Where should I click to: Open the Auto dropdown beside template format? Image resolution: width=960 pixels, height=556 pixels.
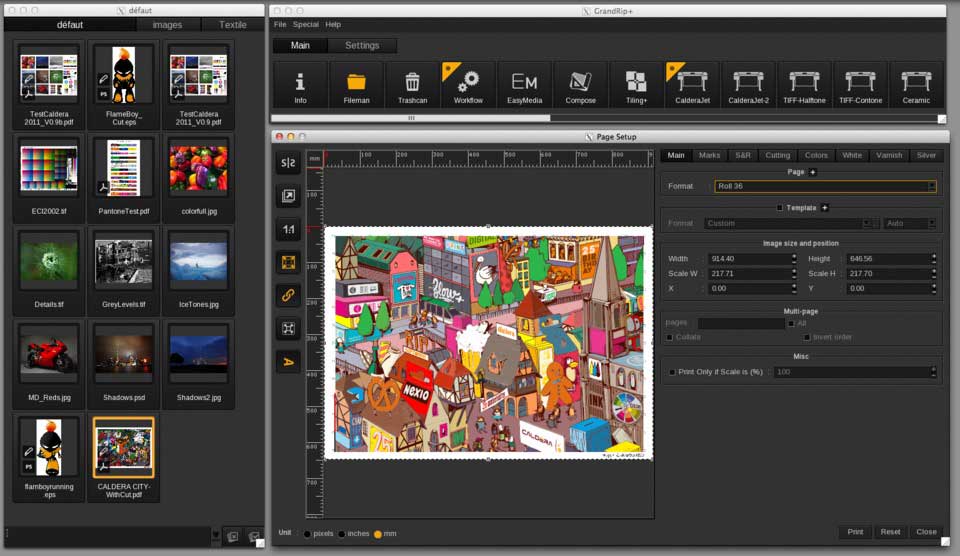[x=910, y=224]
